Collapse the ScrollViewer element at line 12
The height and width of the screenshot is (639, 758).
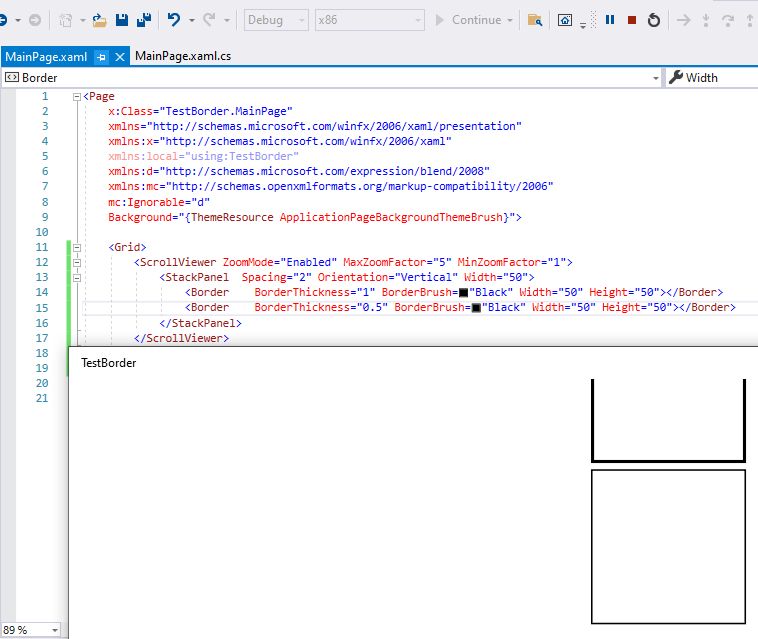[77, 262]
